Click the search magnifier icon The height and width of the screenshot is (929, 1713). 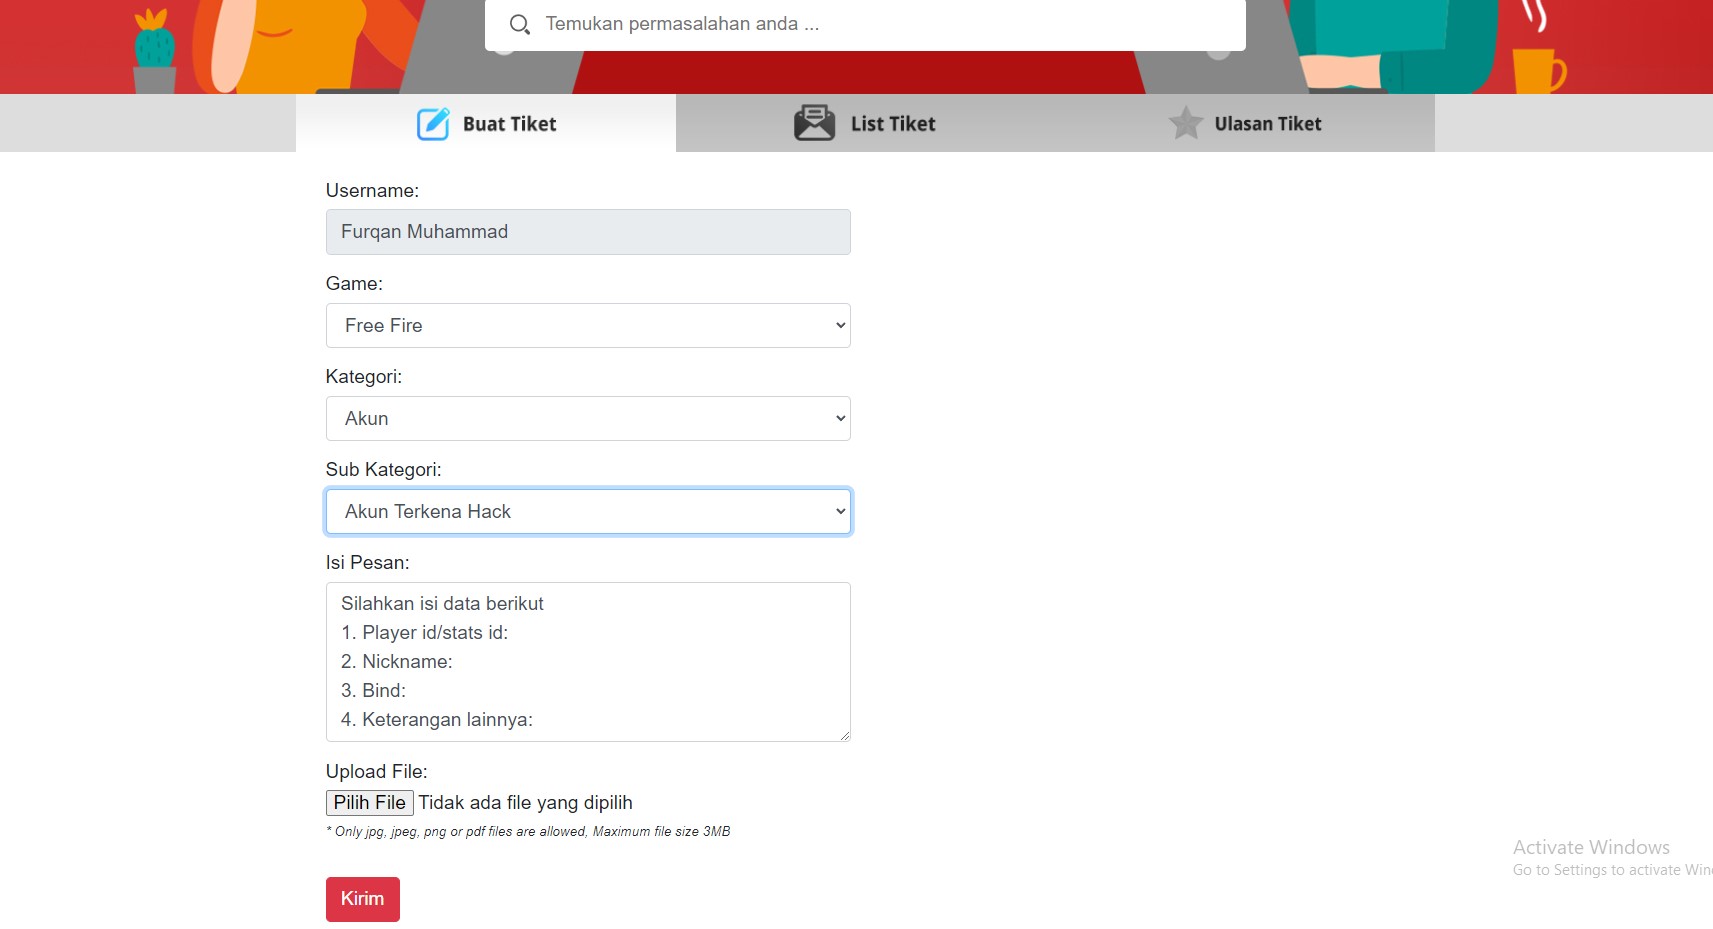coord(520,24)
